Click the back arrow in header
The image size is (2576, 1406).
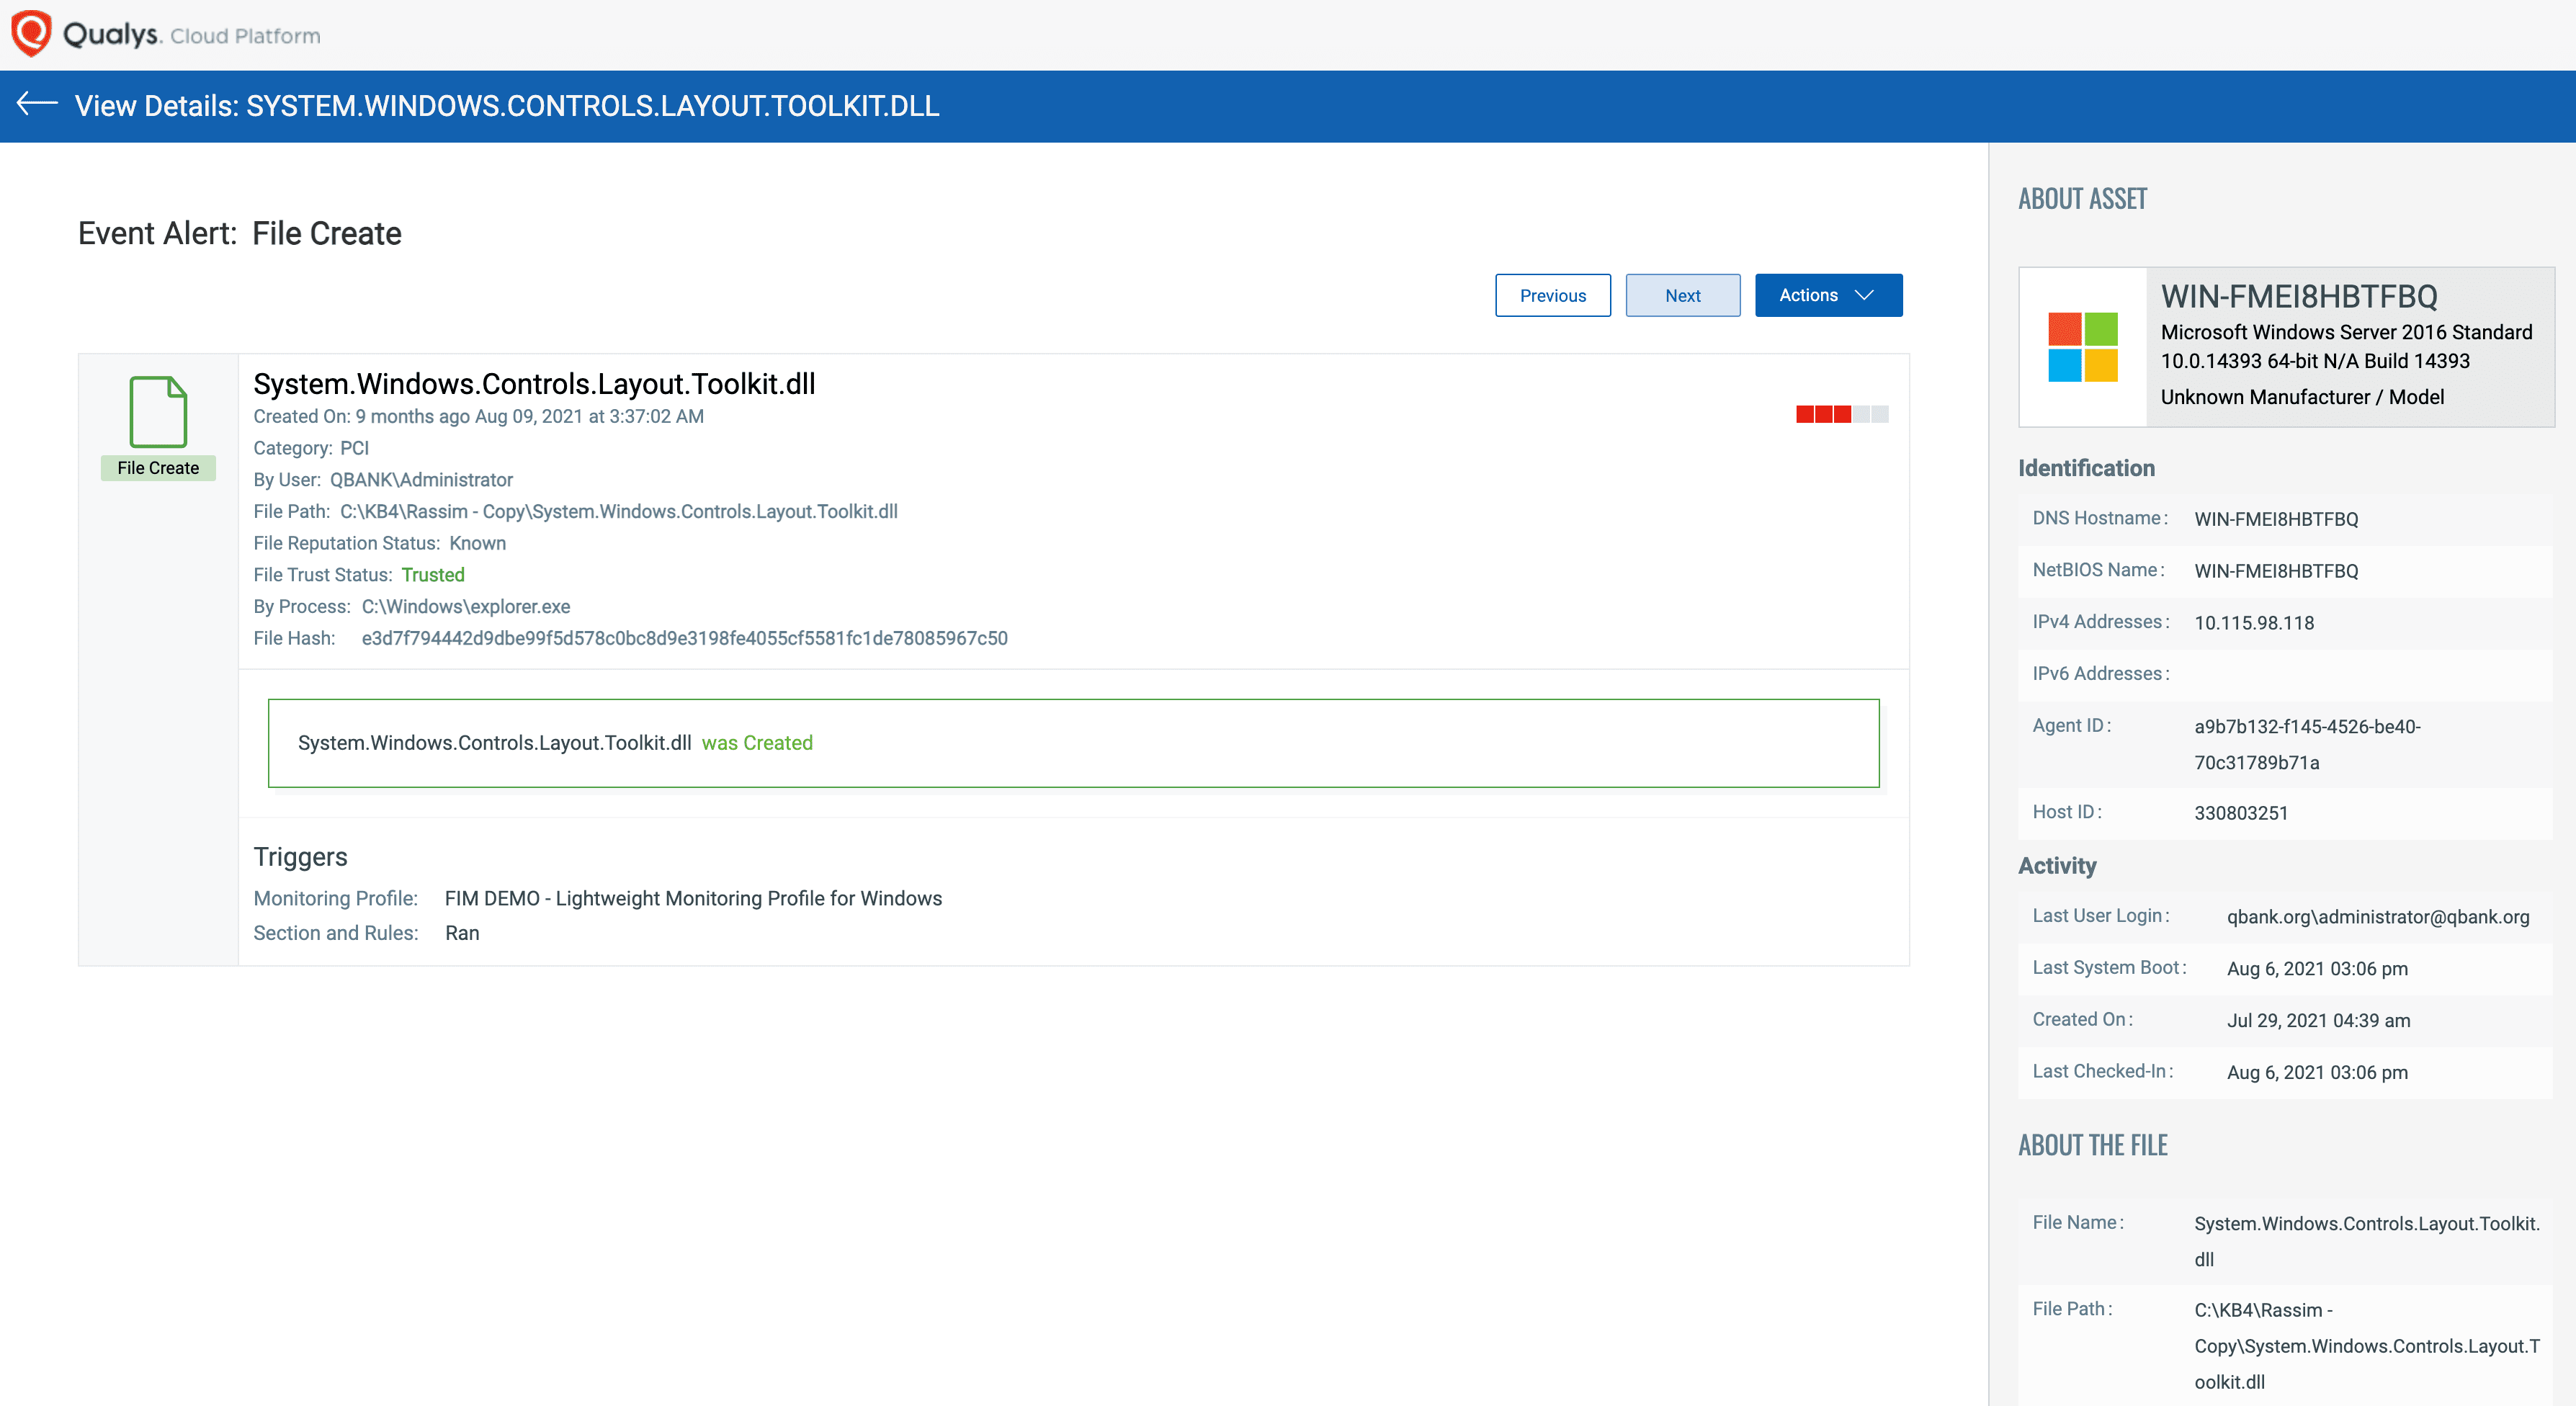tap(37, 104)
